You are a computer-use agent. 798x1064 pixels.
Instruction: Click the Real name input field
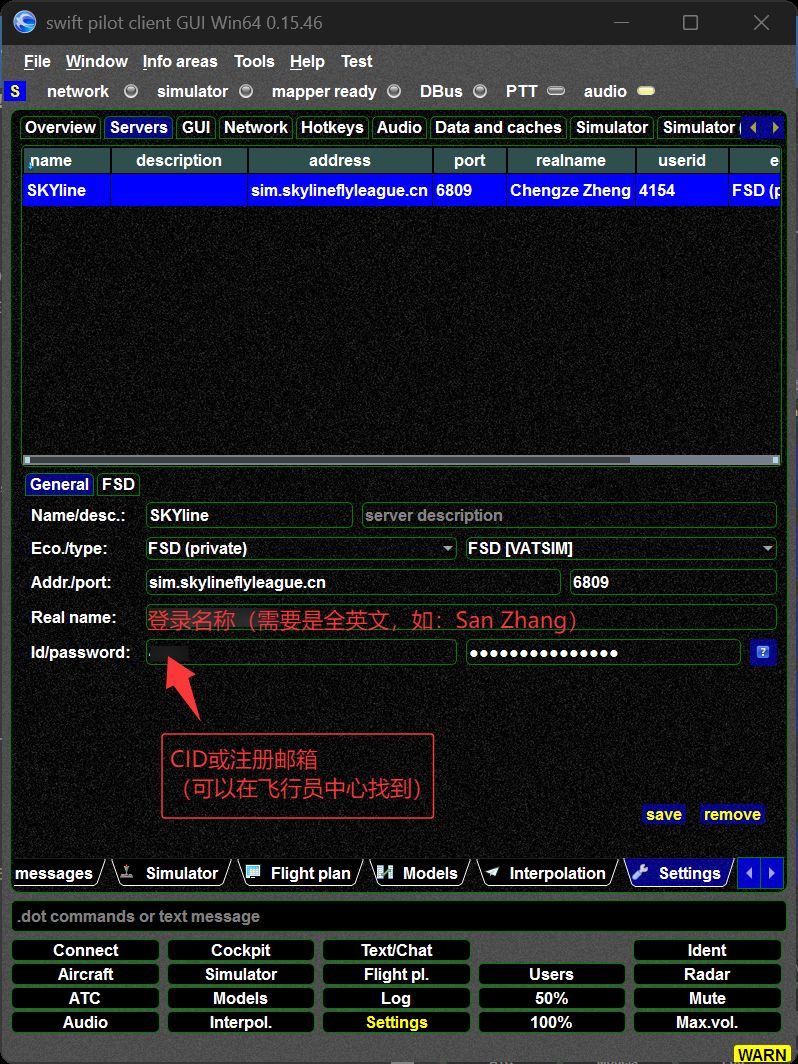461,618
